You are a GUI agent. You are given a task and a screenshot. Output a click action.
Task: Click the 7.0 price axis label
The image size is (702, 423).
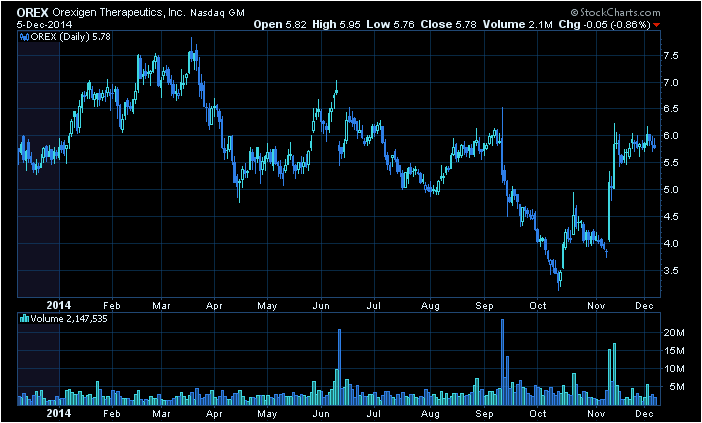point(673,83)
